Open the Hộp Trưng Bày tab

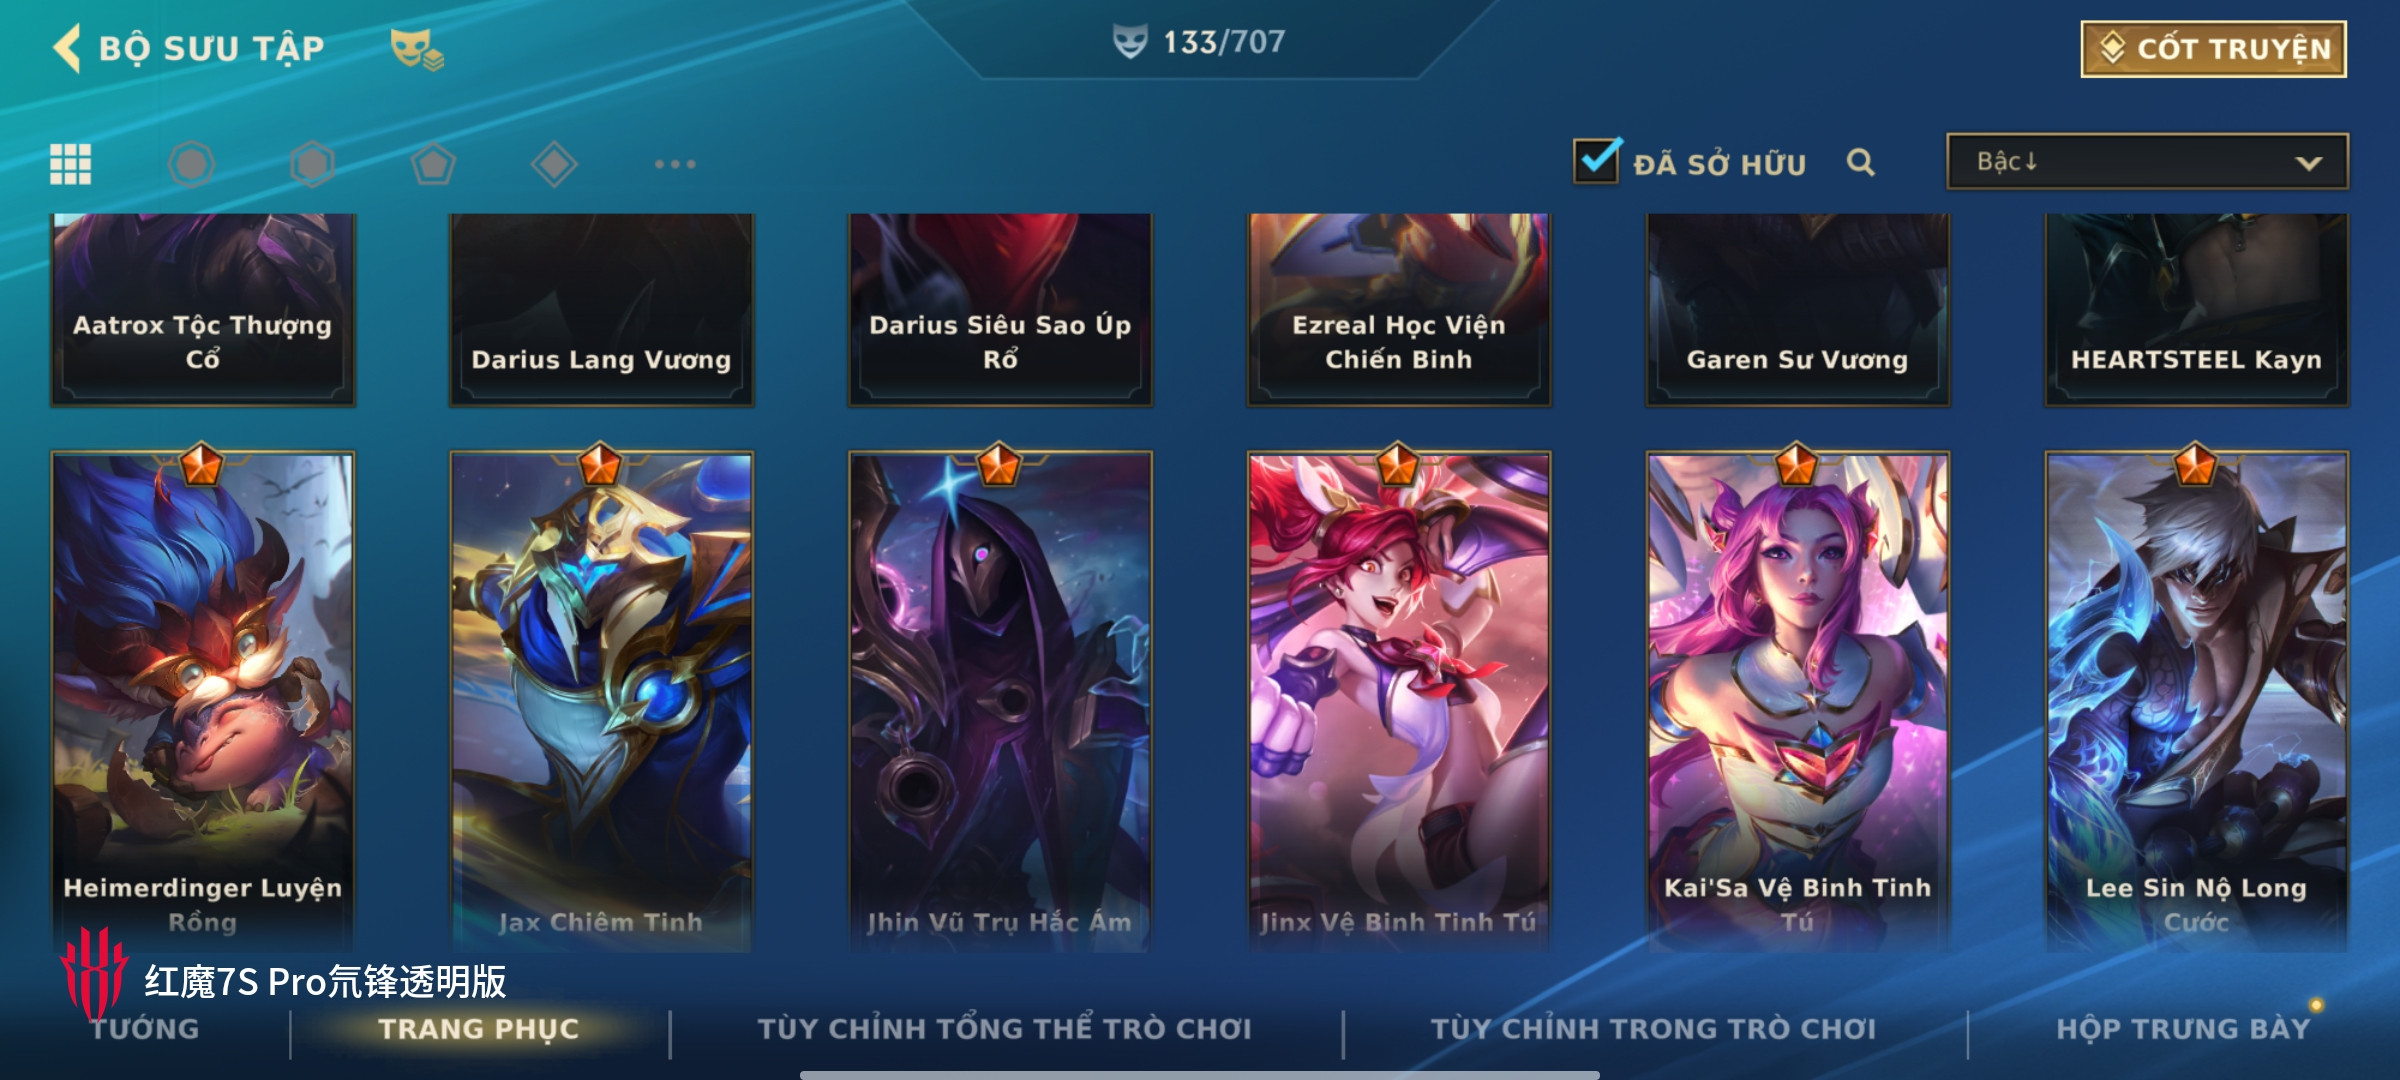pyautogui.click(x=2183, y=1029)
